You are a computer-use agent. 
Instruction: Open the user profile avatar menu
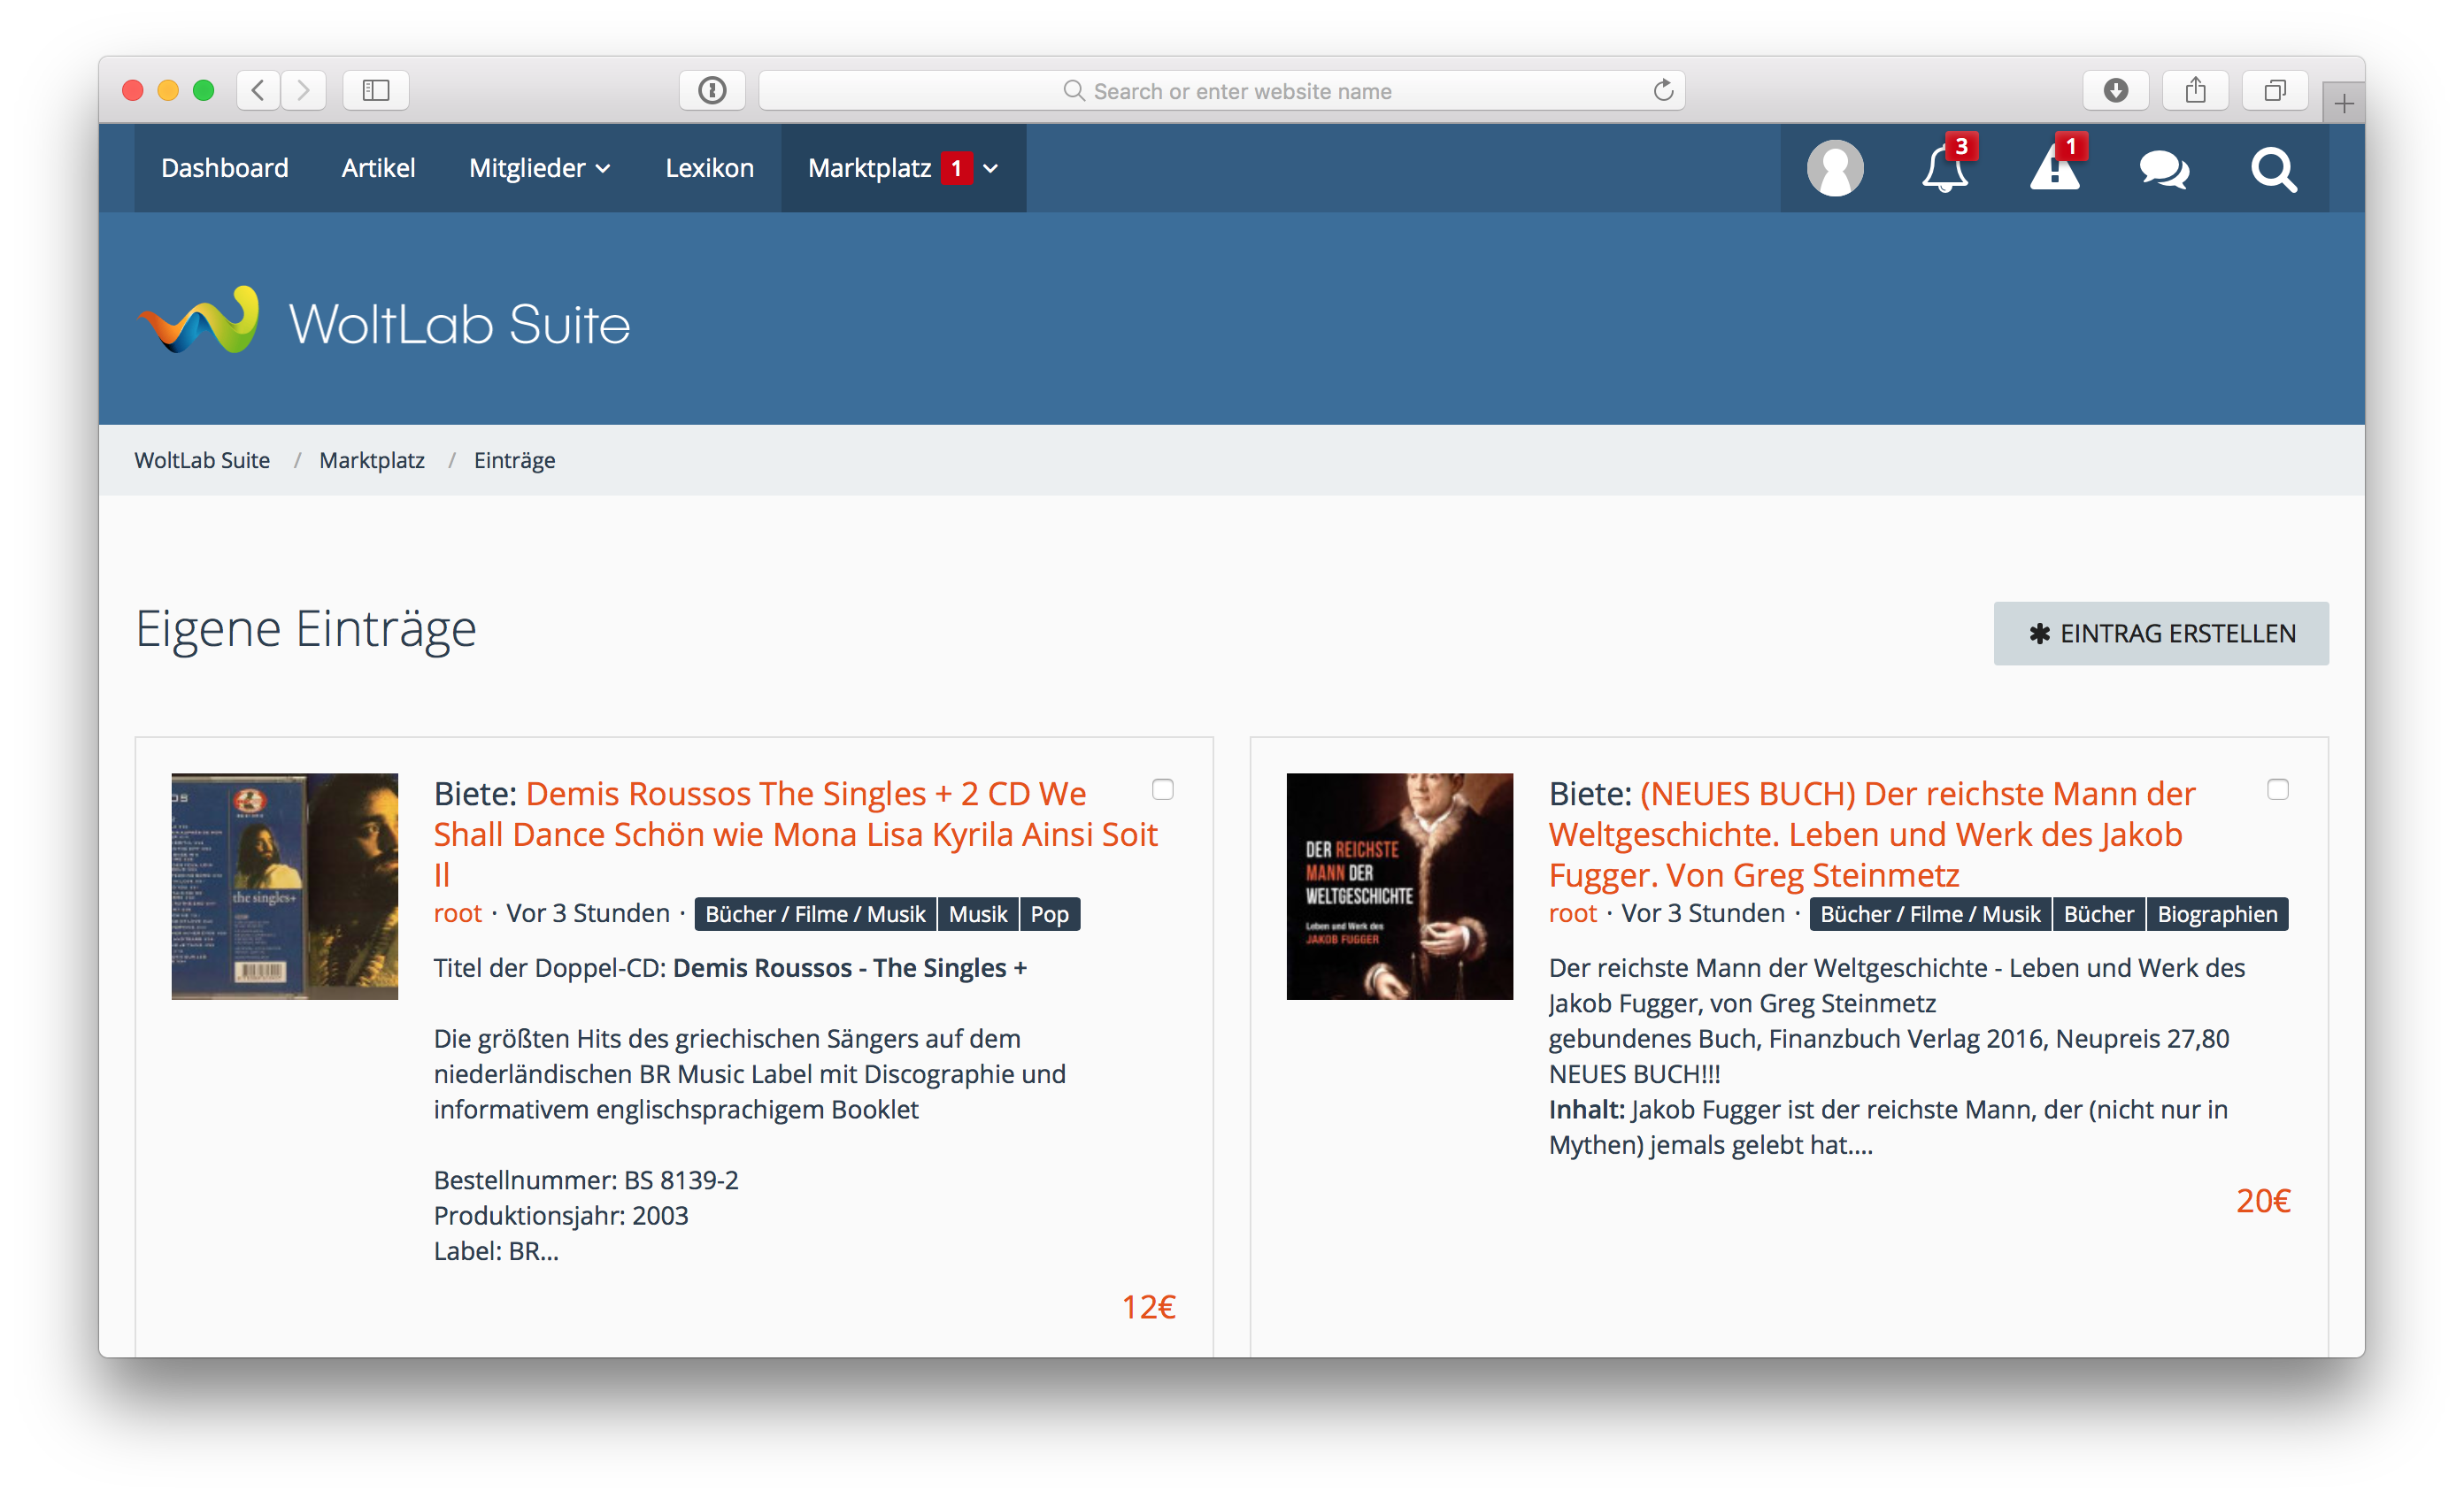click(1834, 168)
